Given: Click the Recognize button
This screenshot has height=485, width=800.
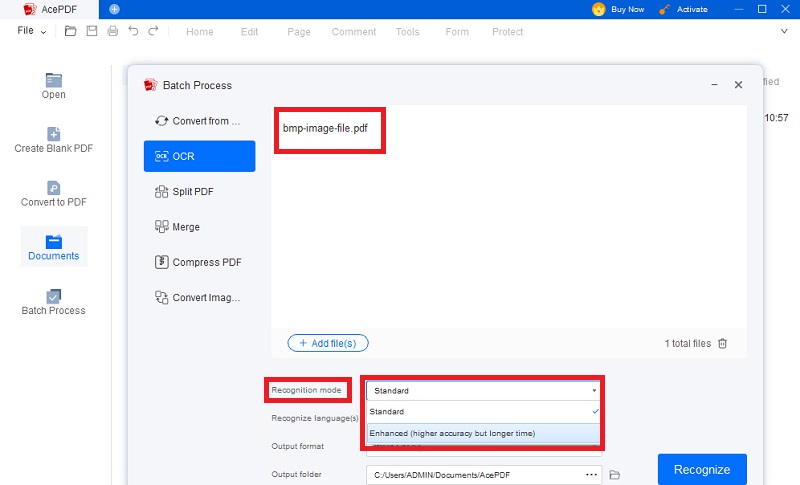Looking at the screenshot, I should (702, 470).
